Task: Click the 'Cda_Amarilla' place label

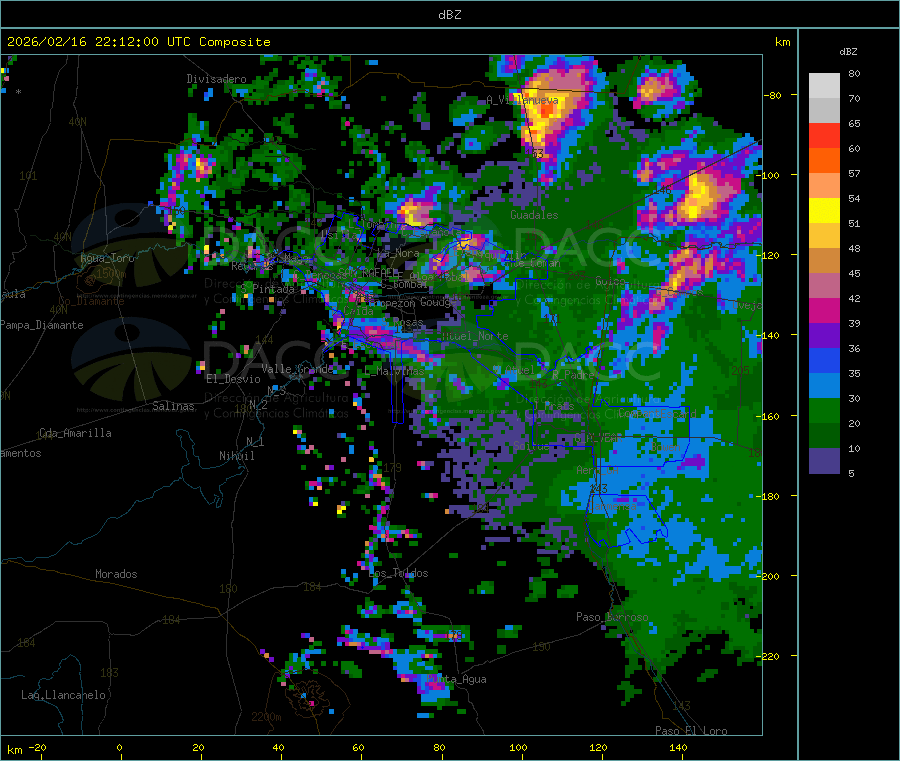Action: 75,433
